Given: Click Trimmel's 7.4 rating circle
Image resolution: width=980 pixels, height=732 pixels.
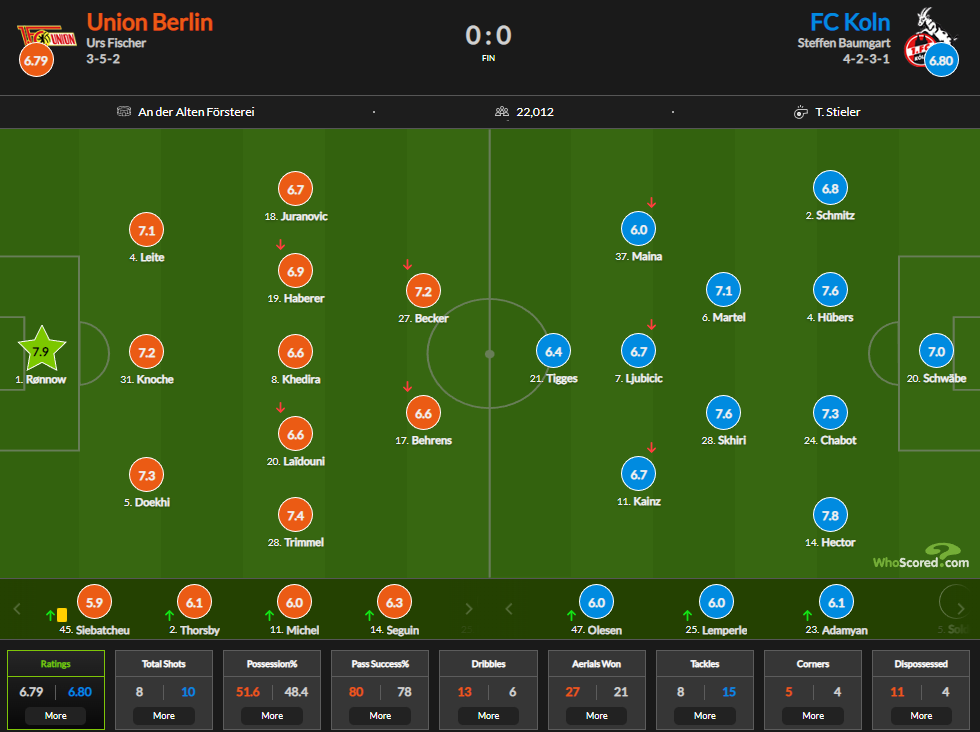Looking at the screenshot, I should click(x=296, y=515).
